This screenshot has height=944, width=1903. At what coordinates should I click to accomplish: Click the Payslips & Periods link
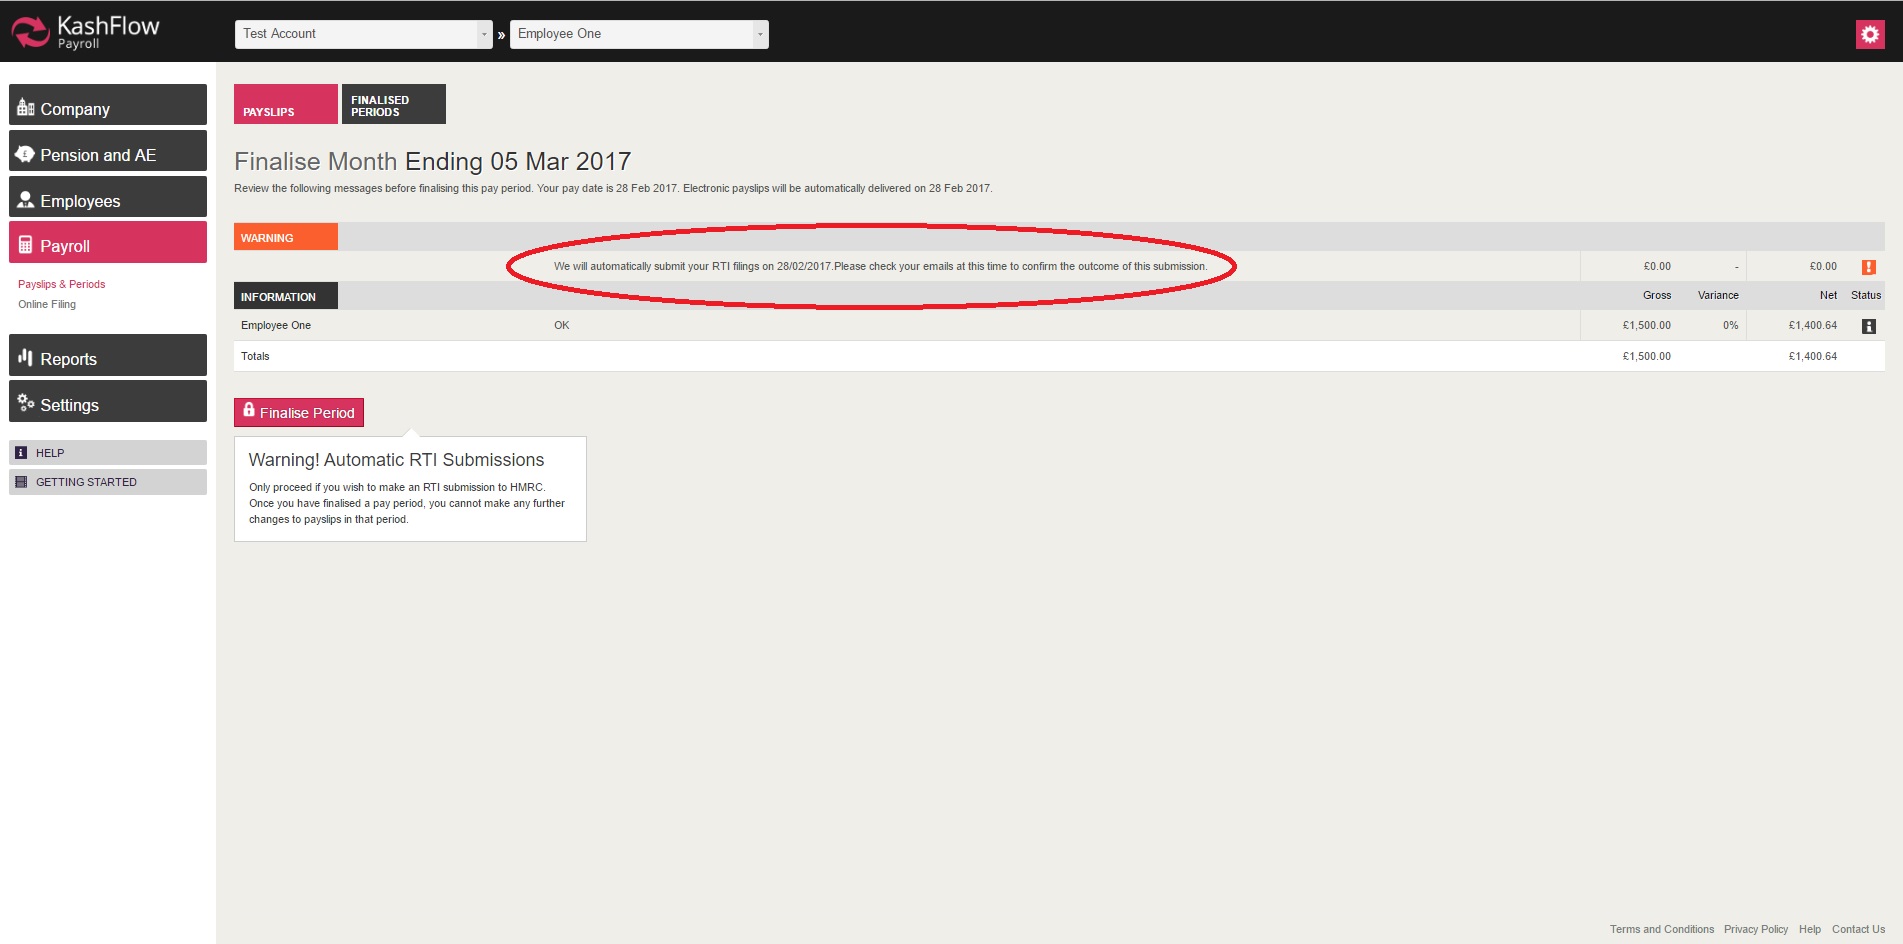point(61,284)
